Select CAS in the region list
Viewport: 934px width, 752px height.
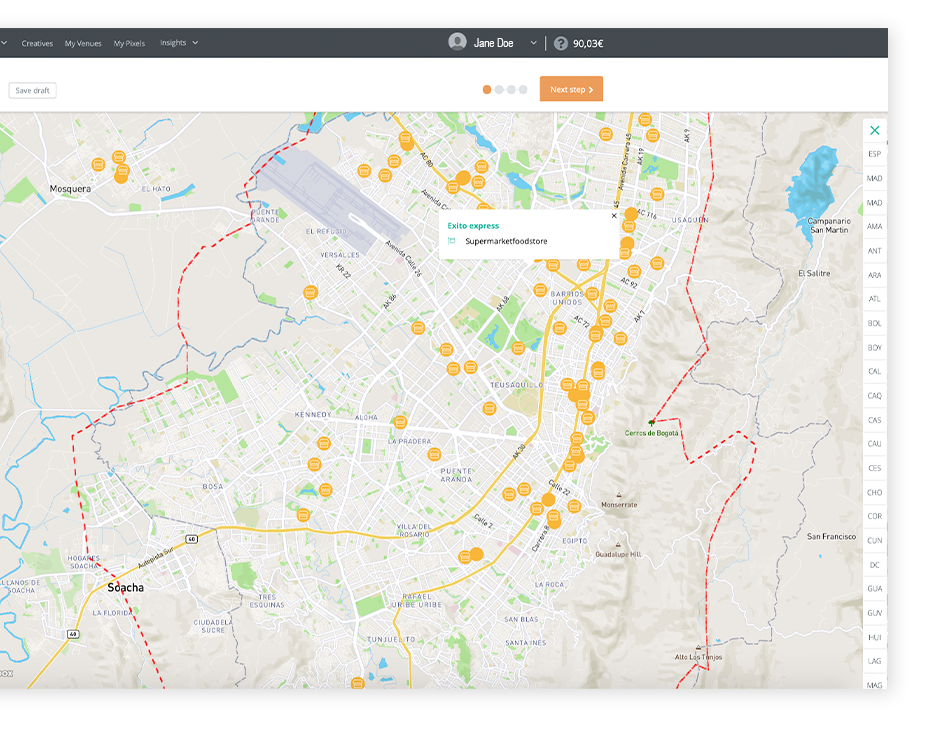[874, 420]
